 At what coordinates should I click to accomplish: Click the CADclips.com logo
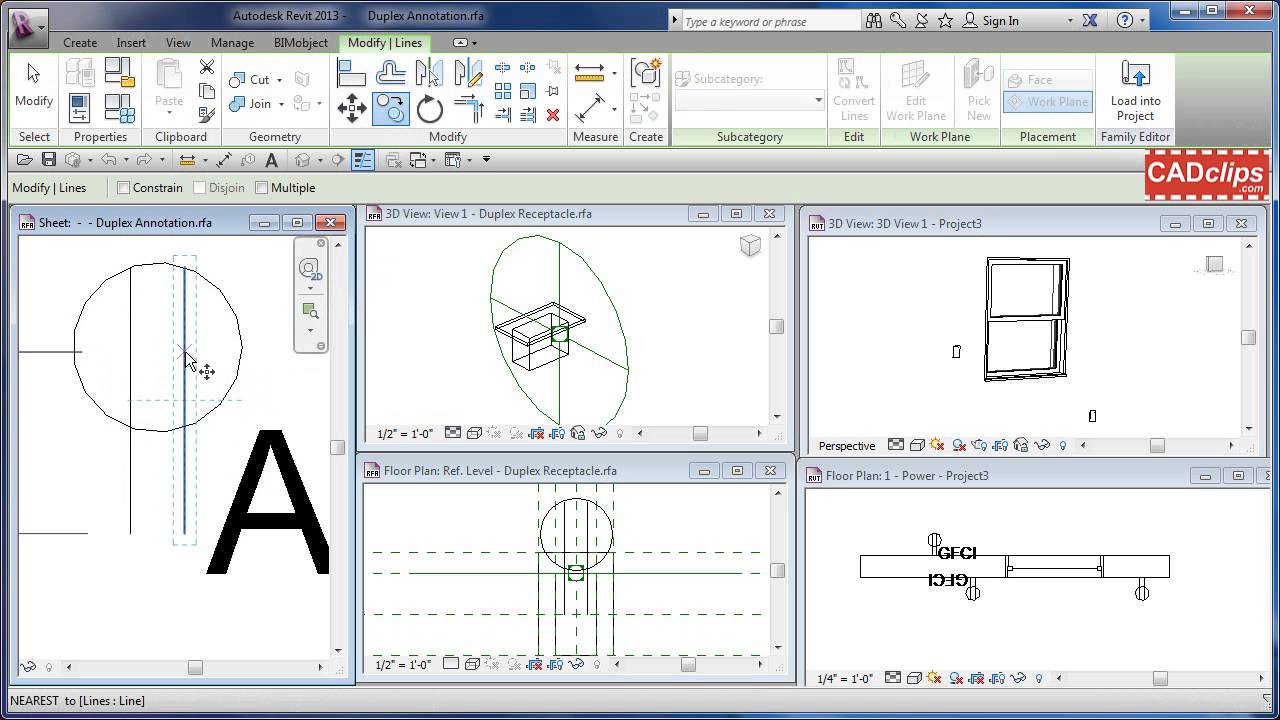(x=1207, y=176)
